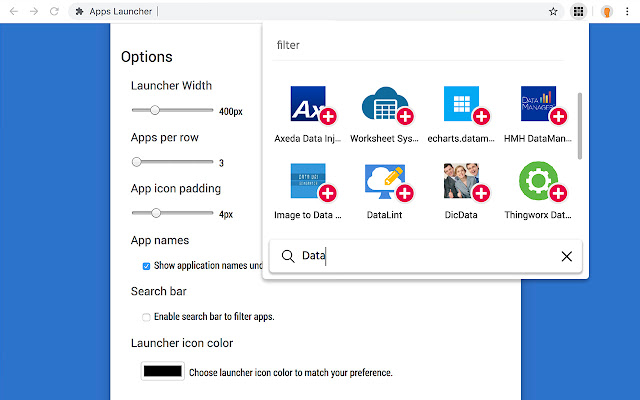
Task: Click the browser back arrow
Action: point(11,11)
